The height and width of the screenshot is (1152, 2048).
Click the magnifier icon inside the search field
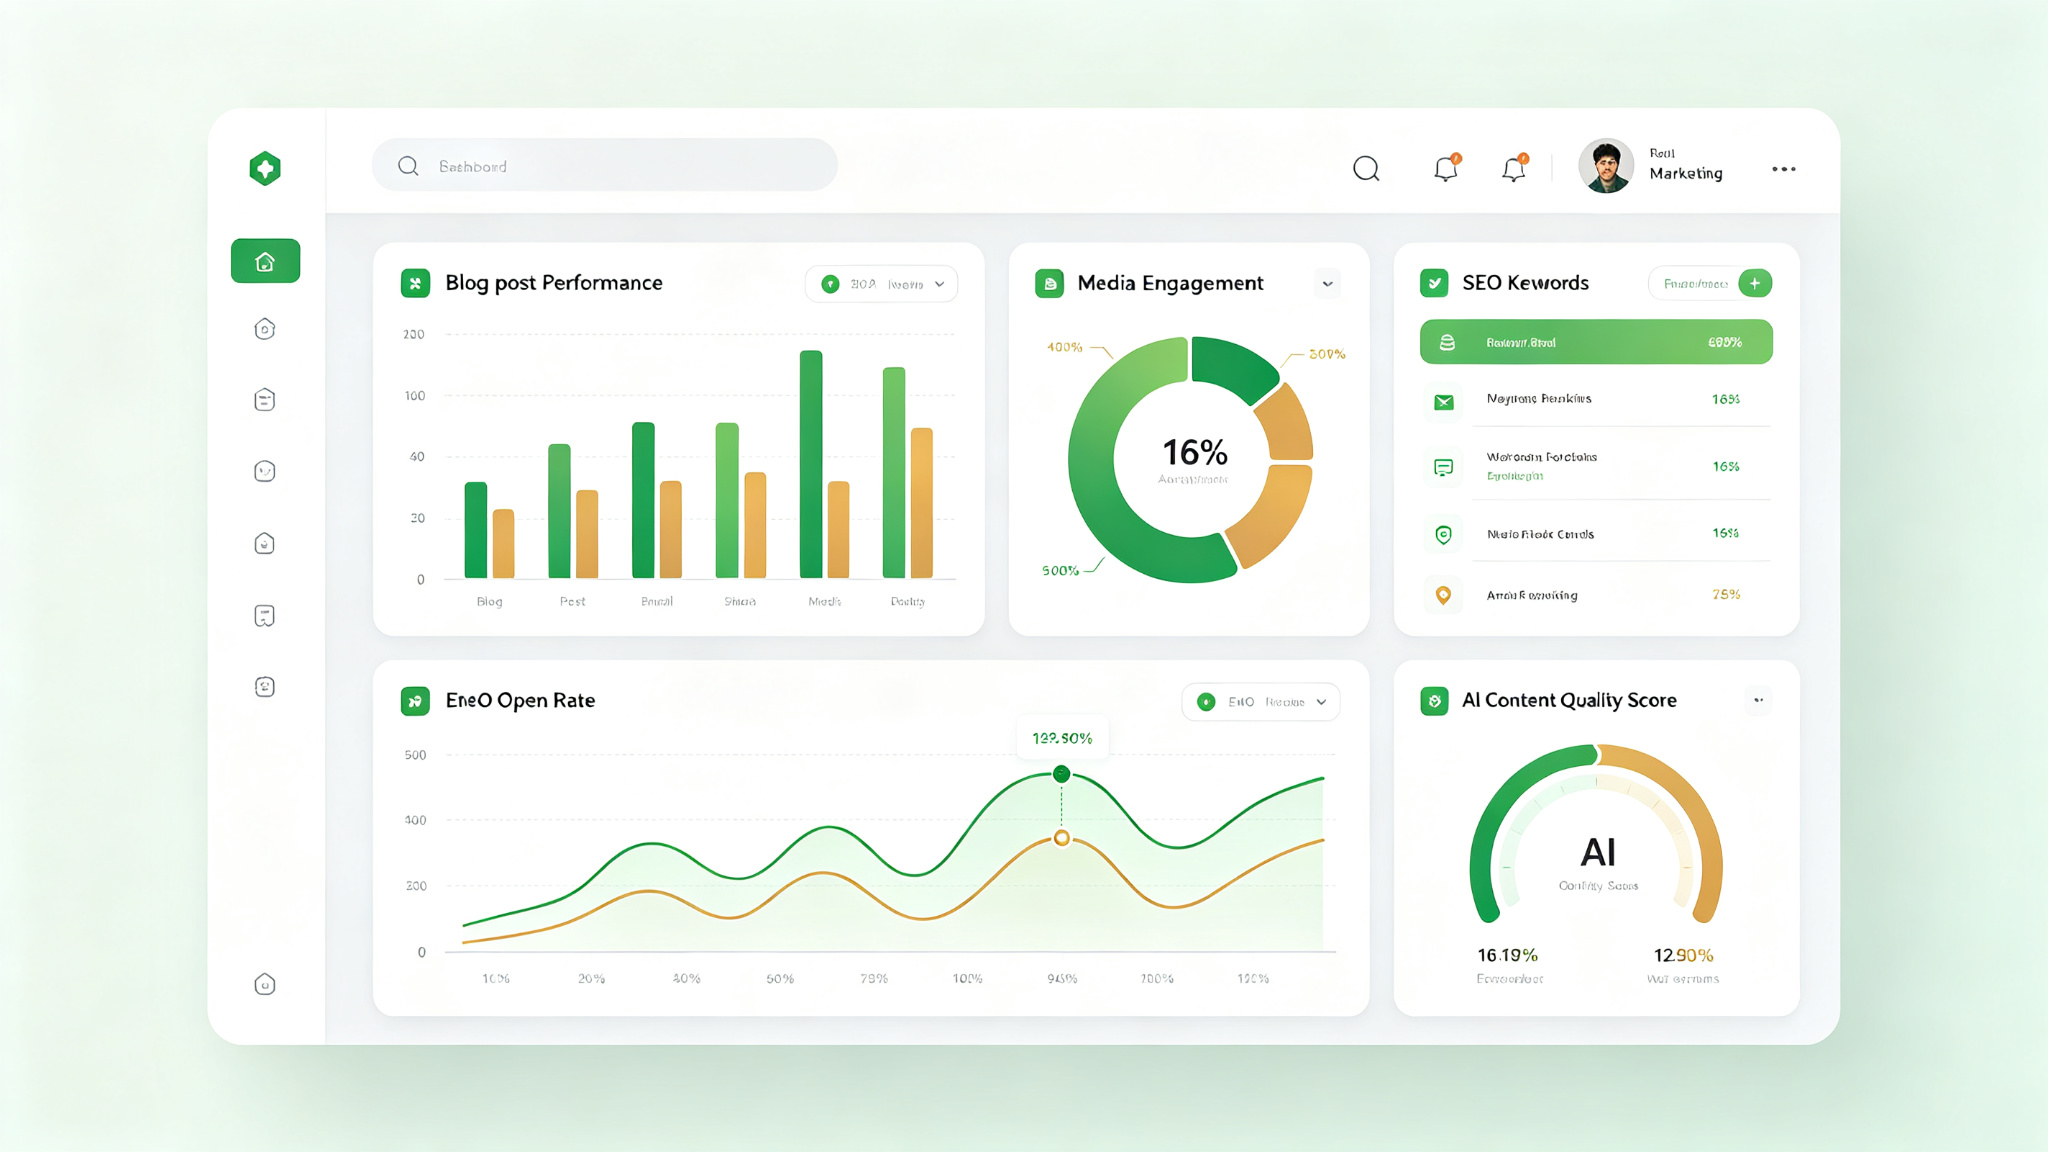click(408, 166)
